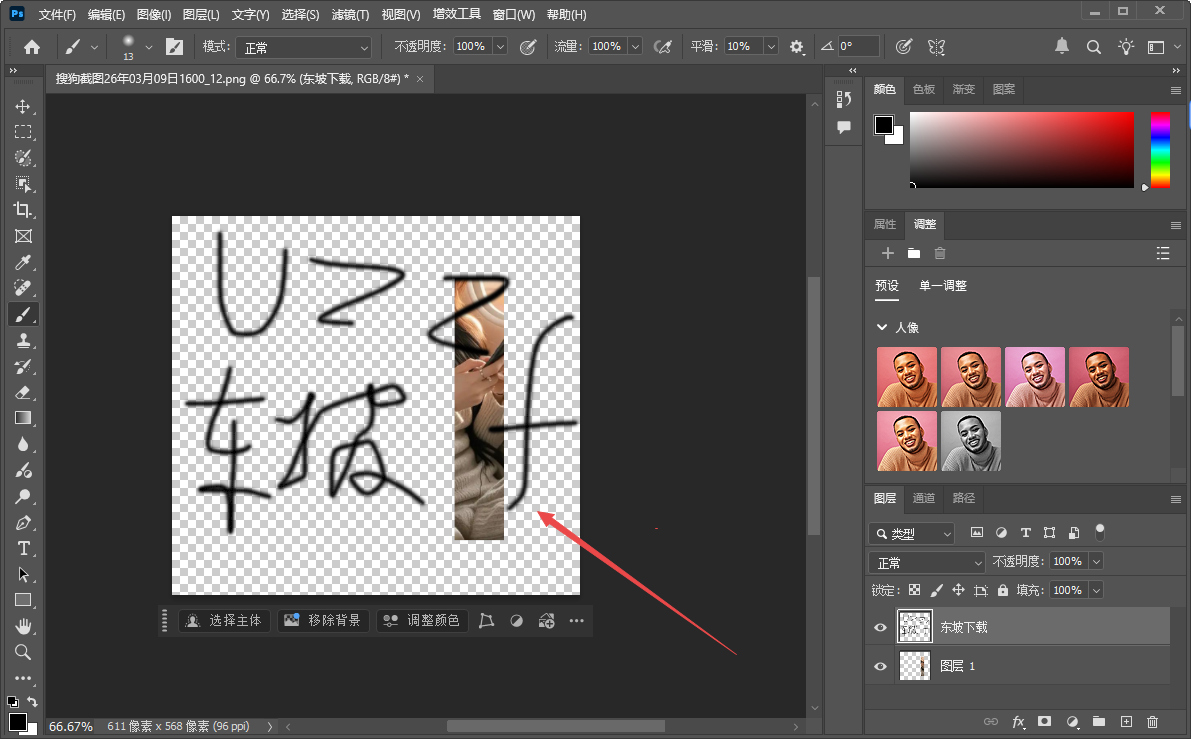Click the delete layer trash icon

pyautogui.click(x=1152, y=721)
